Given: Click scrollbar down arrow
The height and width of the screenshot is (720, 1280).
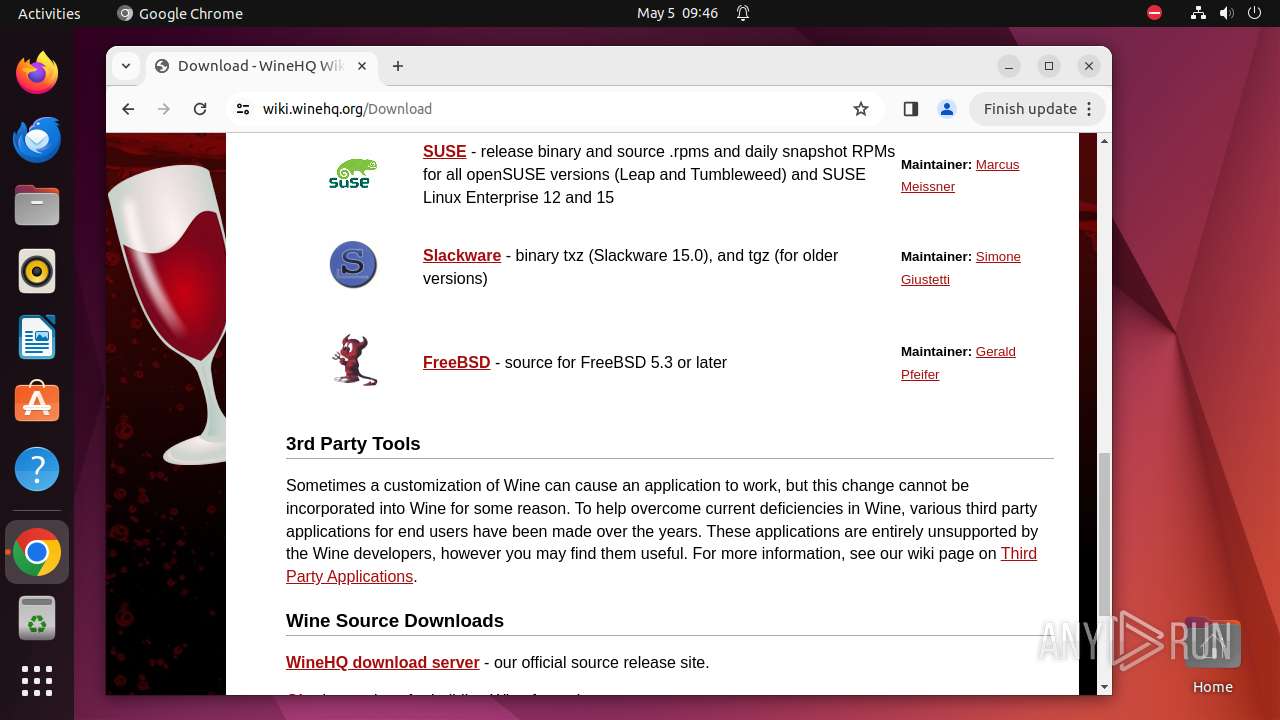Looking at the screenshot, I should pos(1104,687).
